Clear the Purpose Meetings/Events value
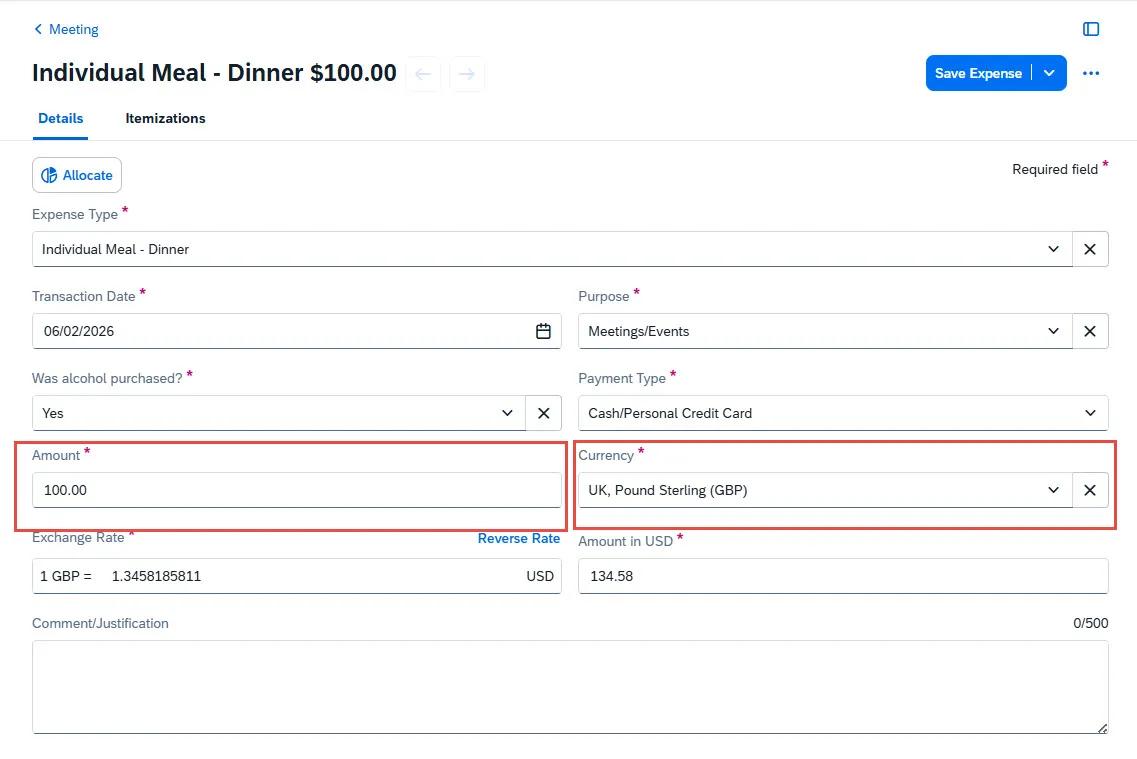1137x759 pixels. (1090, 331)
